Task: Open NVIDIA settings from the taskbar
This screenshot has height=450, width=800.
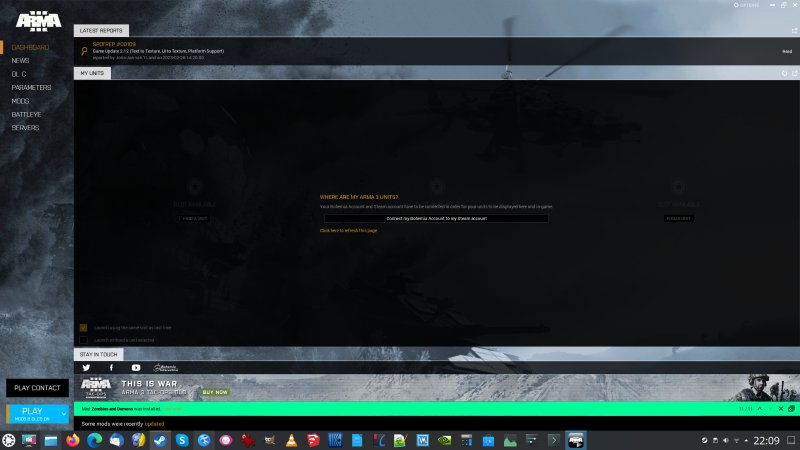Action: coord(444,440)
